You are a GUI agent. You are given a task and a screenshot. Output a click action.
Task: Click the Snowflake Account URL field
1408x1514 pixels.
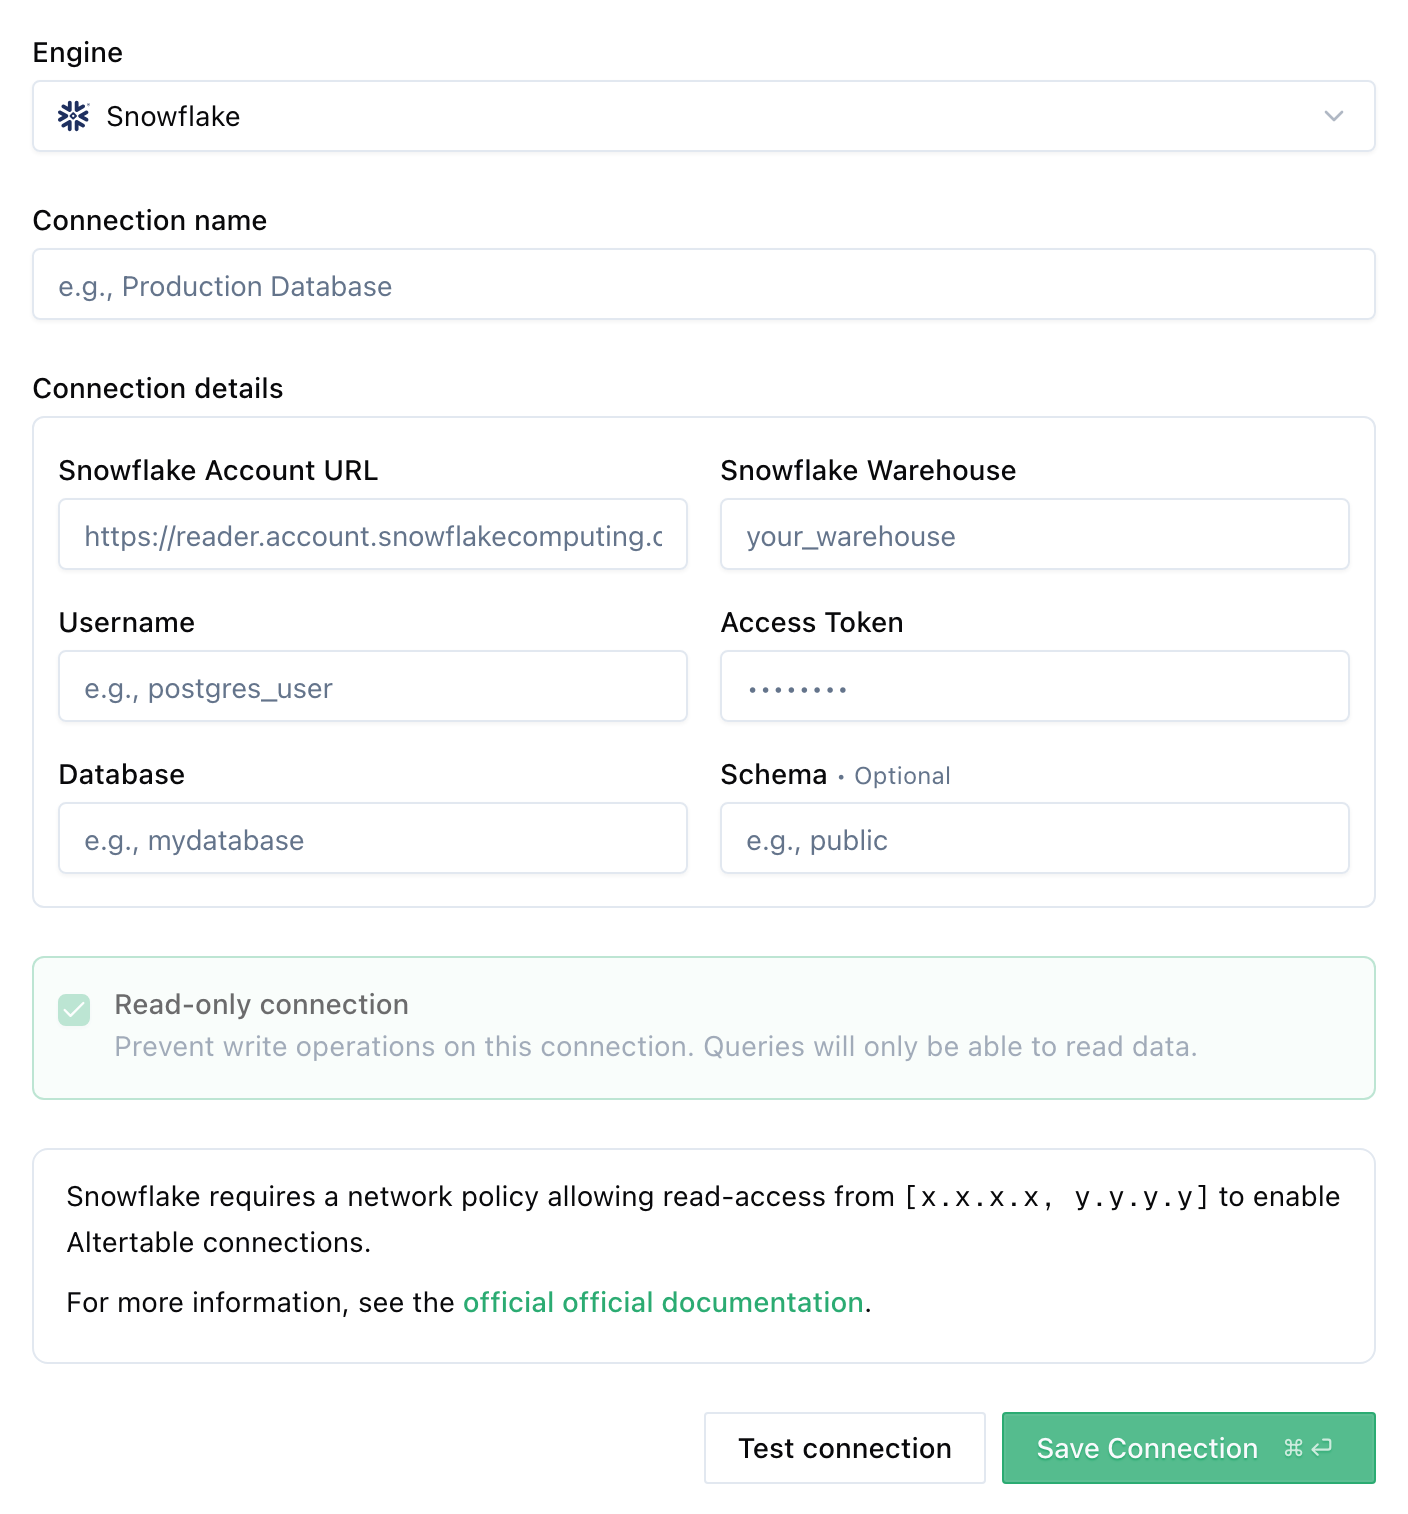(x=372, y=535)
